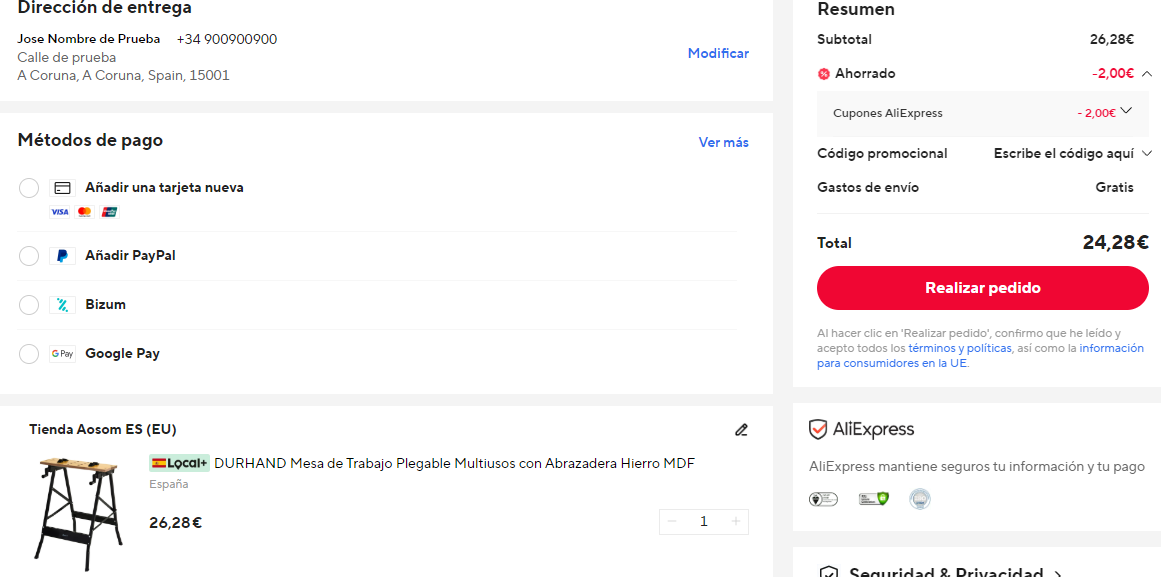
Task: Decrease the product quantity with minus button
Action: (672, 521)
